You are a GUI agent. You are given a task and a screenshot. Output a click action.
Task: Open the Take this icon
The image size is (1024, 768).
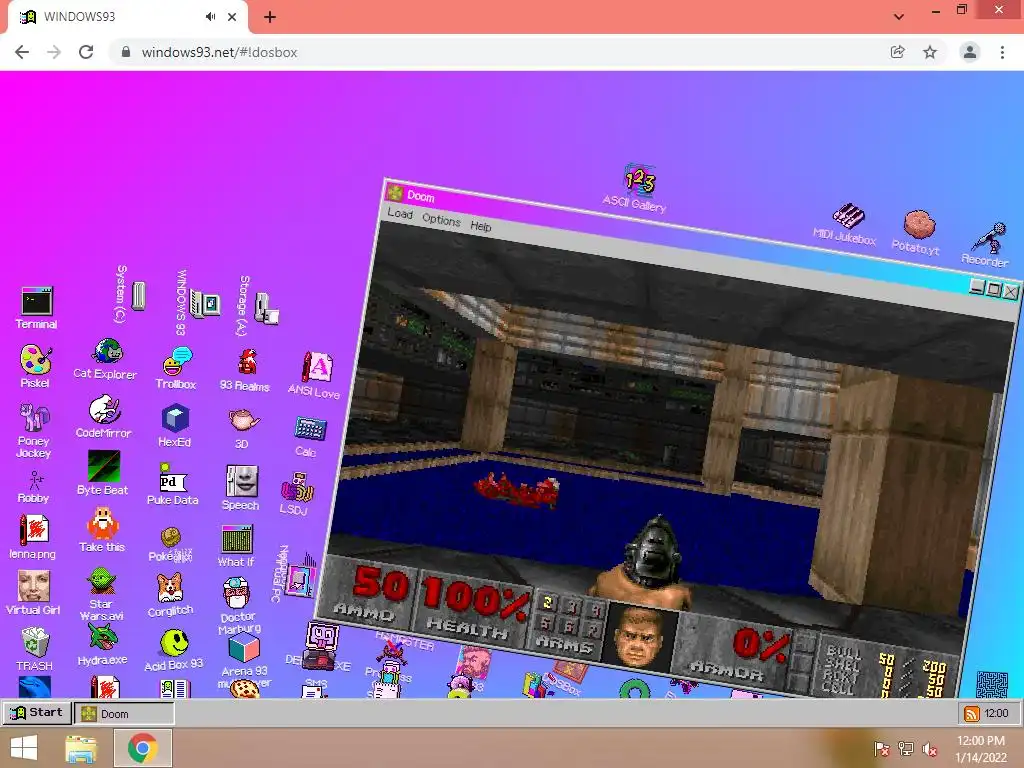pos(102,530)
